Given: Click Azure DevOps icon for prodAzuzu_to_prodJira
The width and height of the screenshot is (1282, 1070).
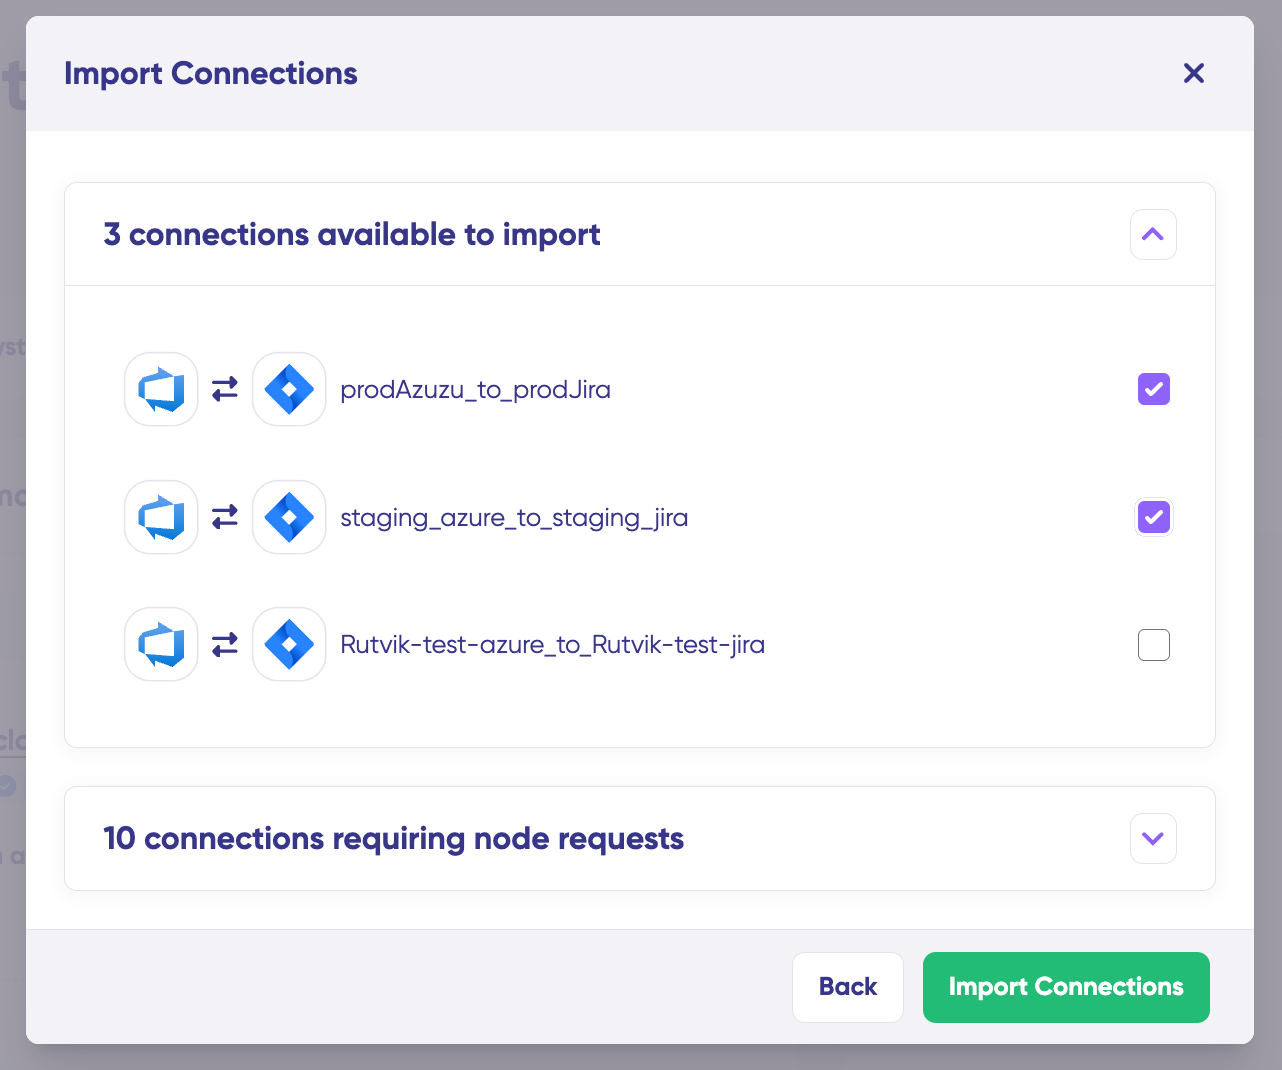Looking at the screenshot, I should pyautogui.click(x=161, y=389).
